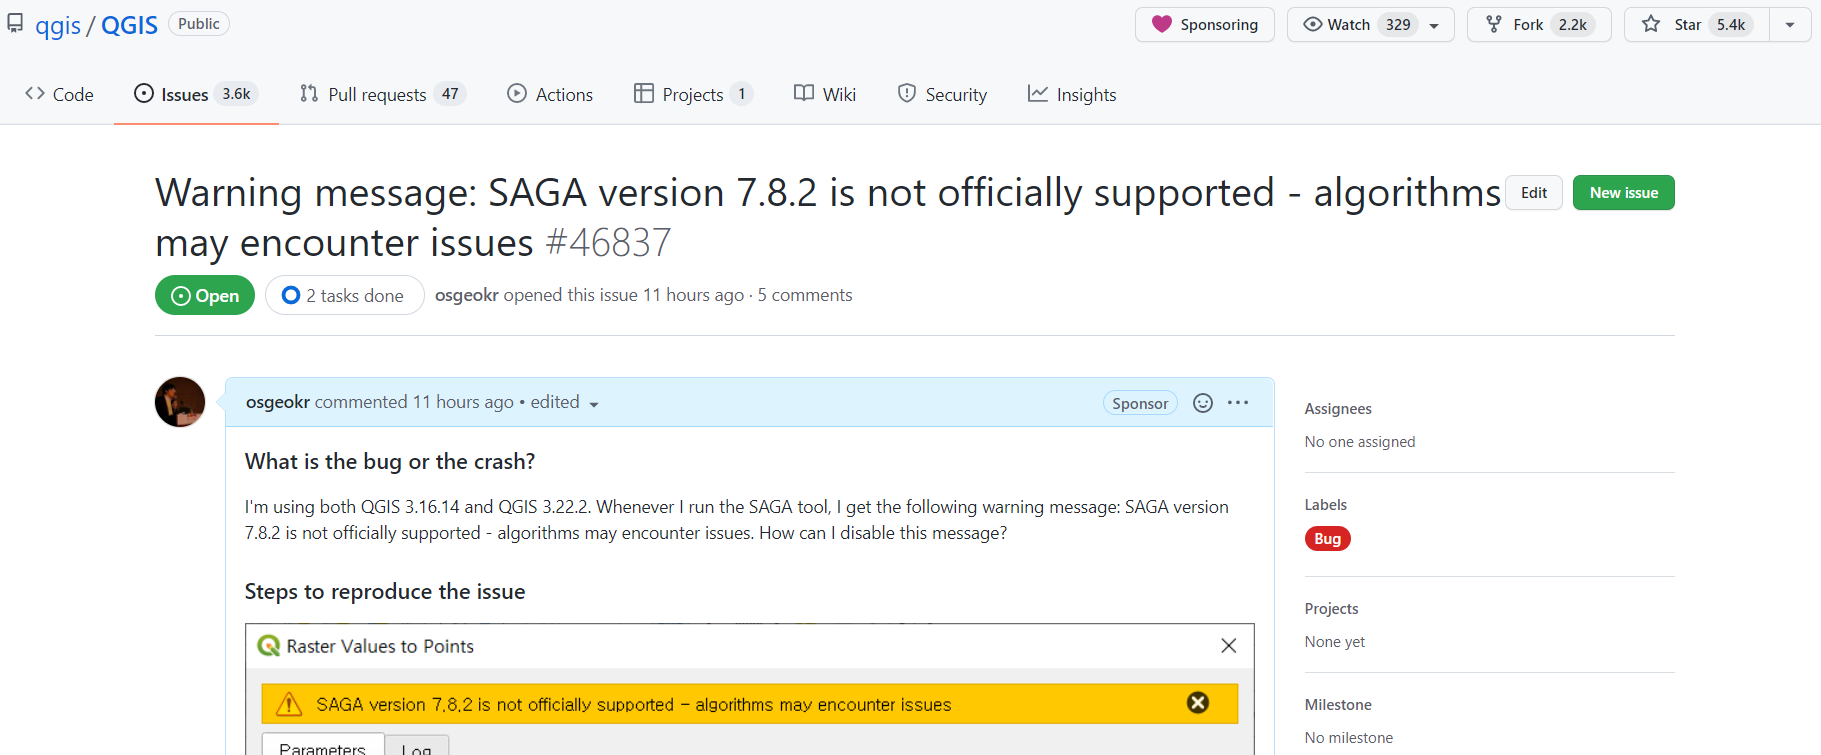The height and width of the screenshot is (755, 1821).
Task: Click the Star count 5.4k
Action: [x=1732, y=25]
